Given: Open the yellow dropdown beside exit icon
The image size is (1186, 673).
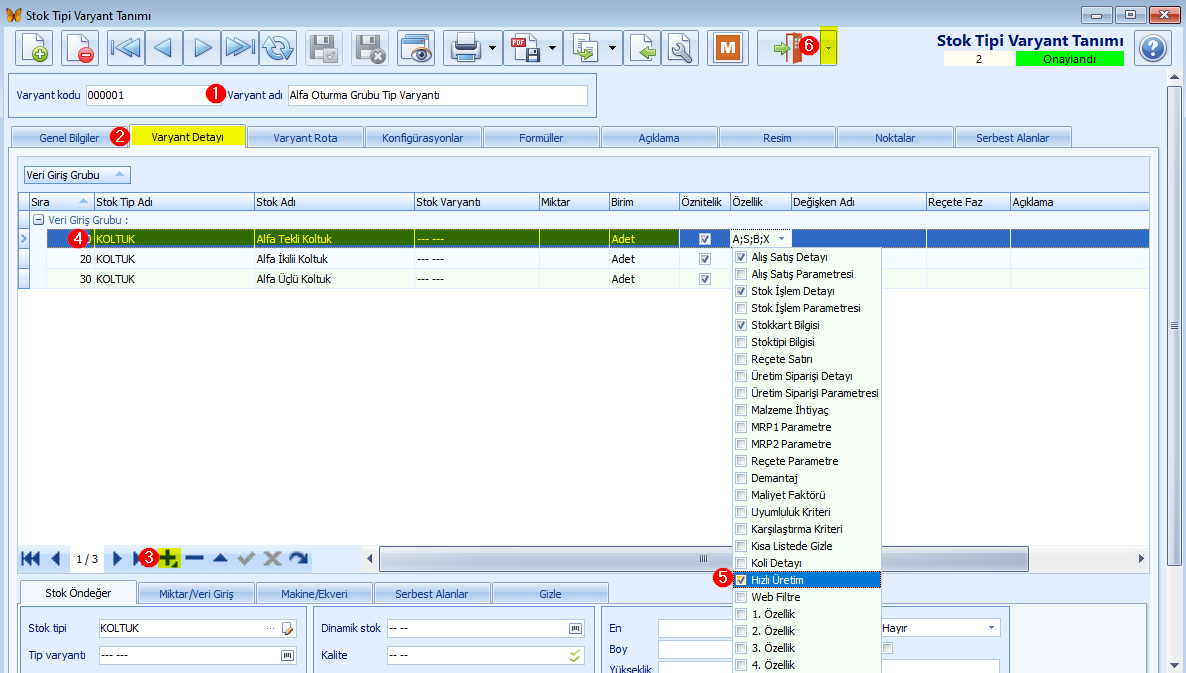Looking at the screenshot, I should (829, 48).
